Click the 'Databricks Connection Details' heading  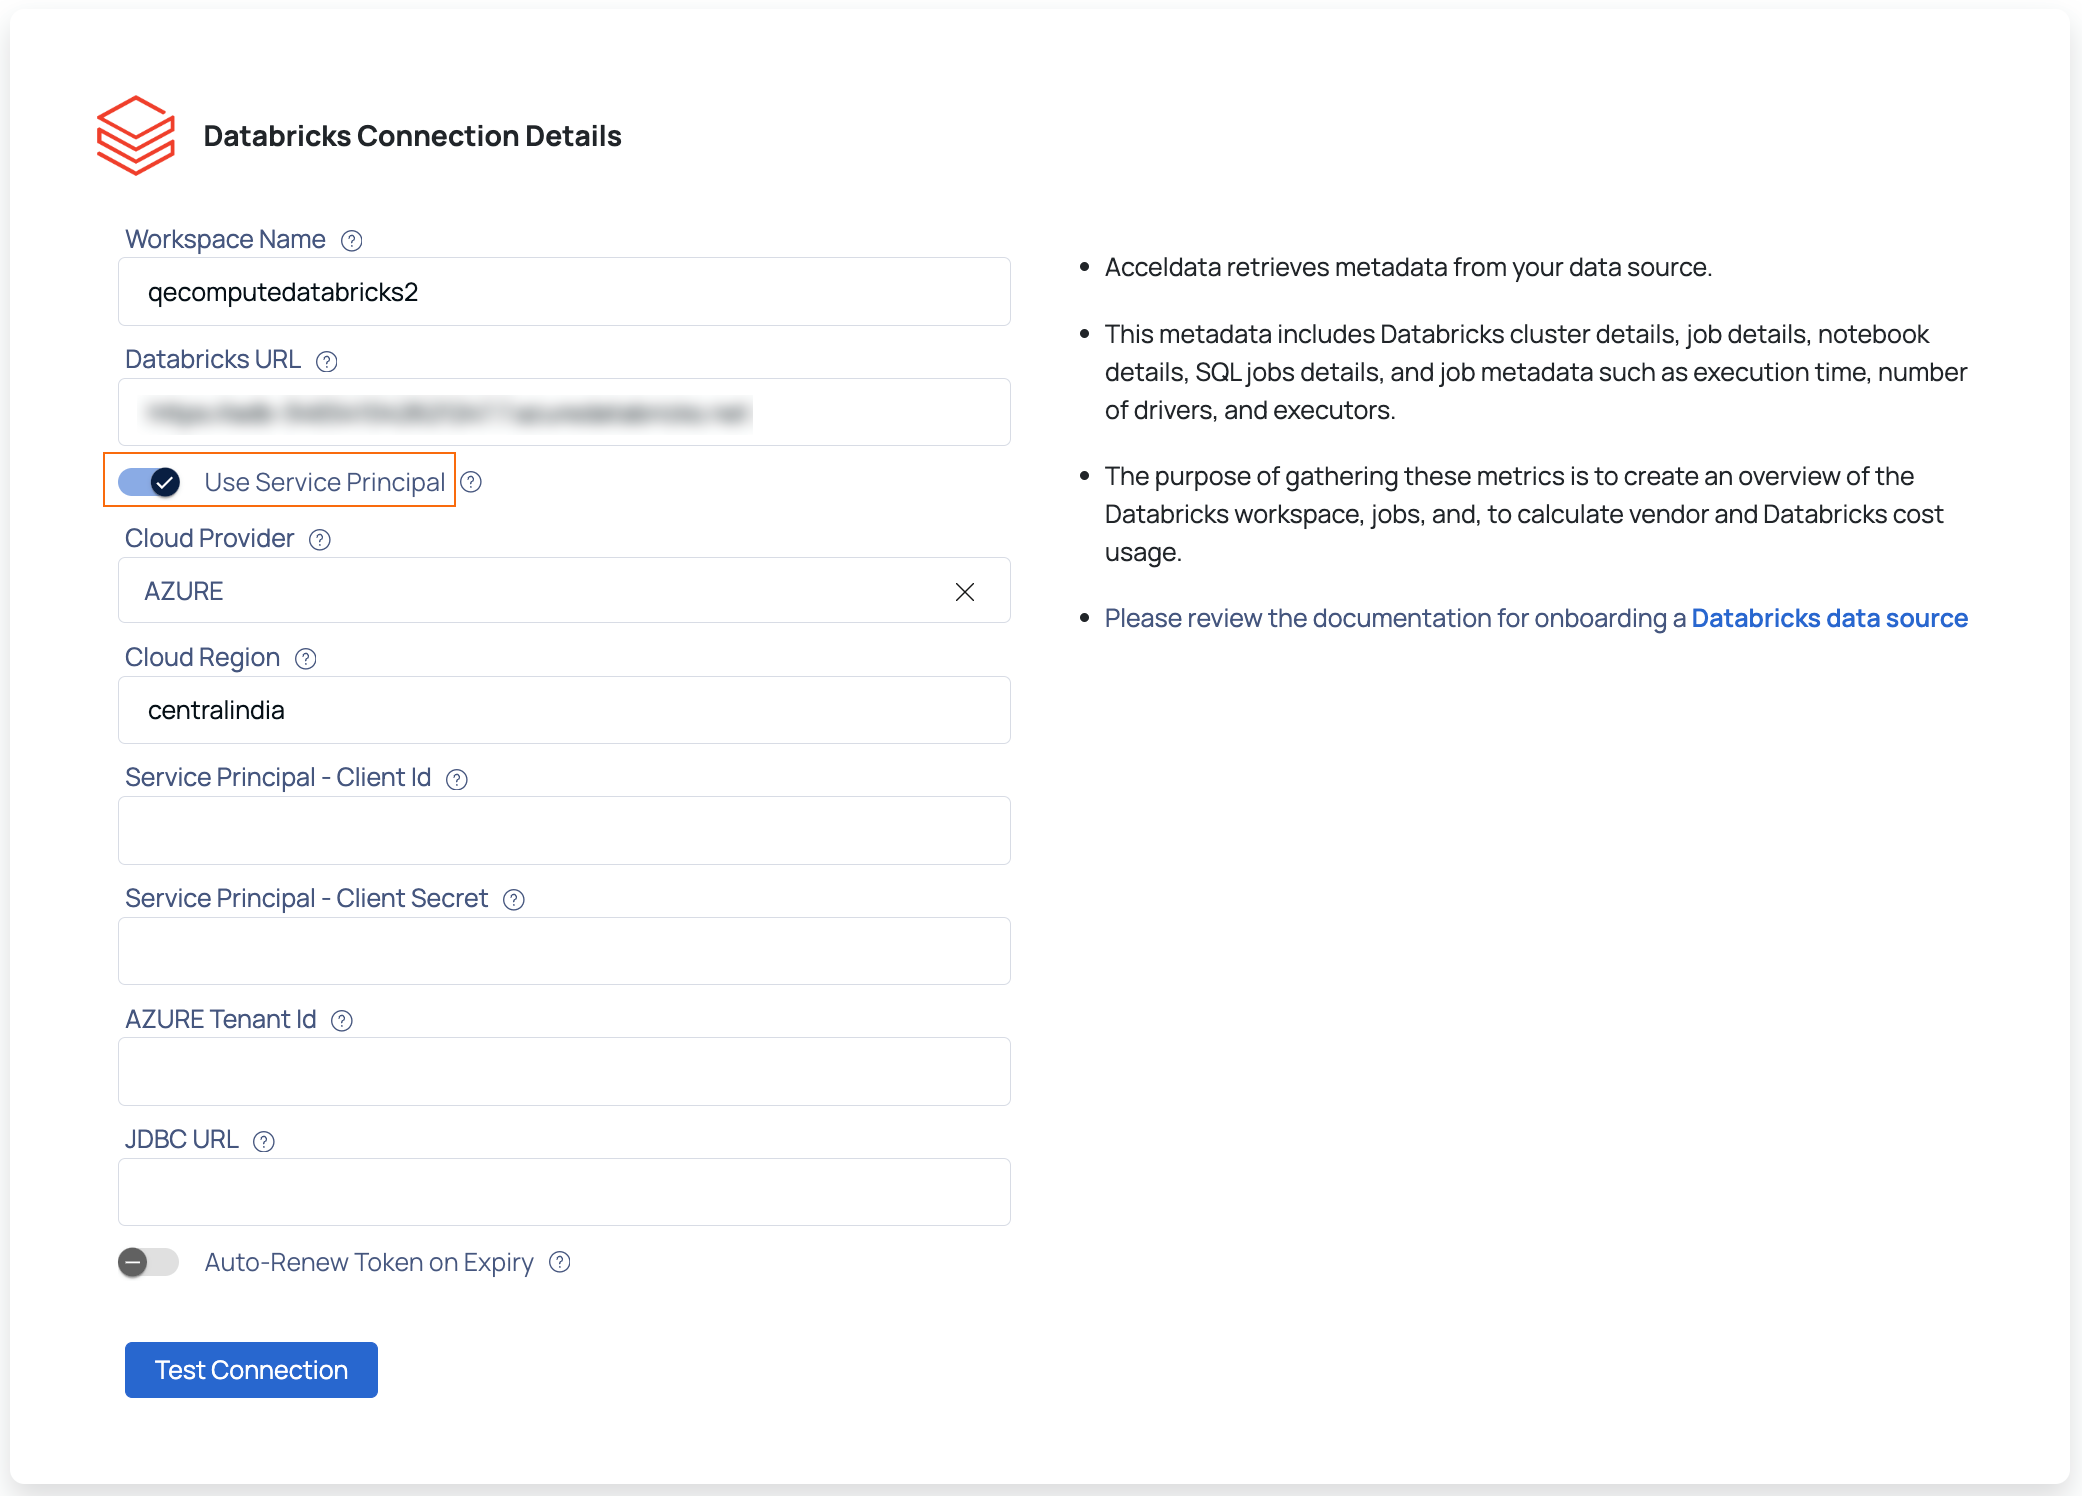[412, 136]
